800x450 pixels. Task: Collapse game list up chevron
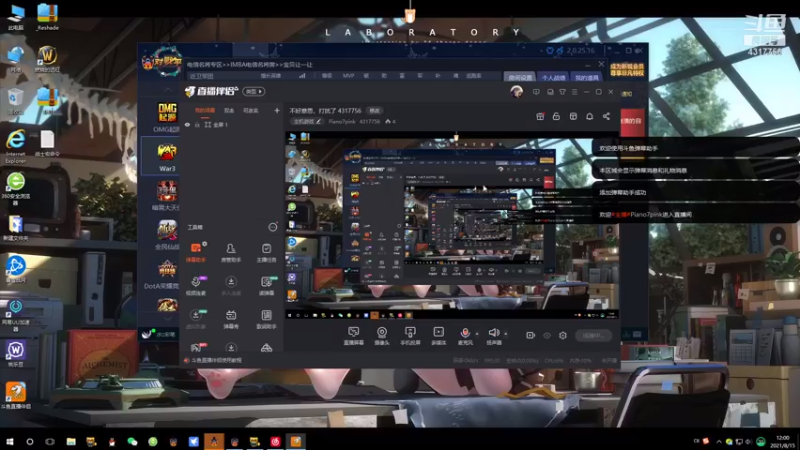(168, 90)
